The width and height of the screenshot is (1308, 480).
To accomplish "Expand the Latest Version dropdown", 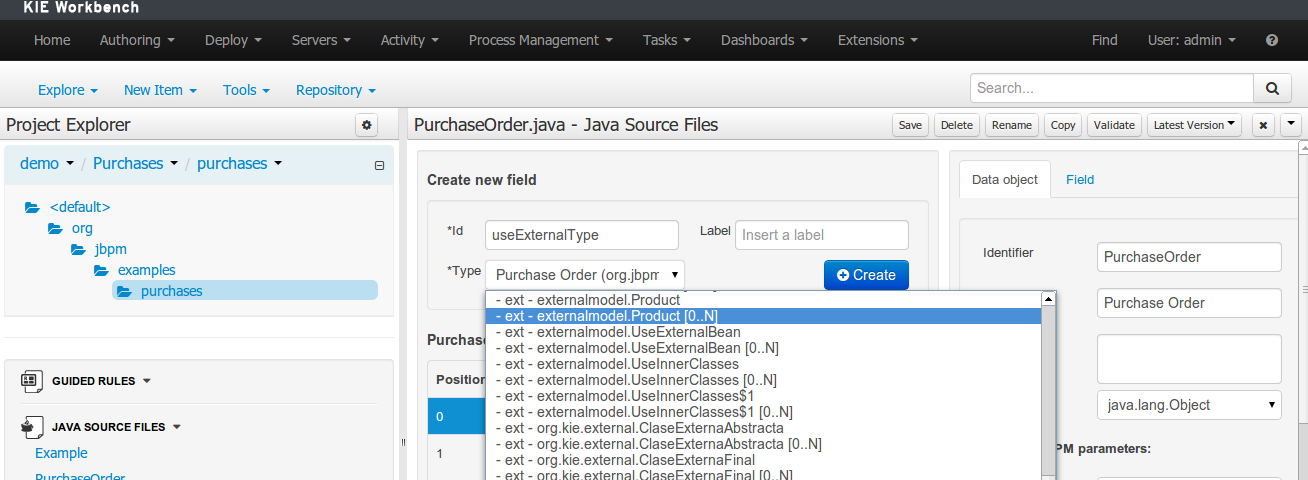I will (1194, 125).
